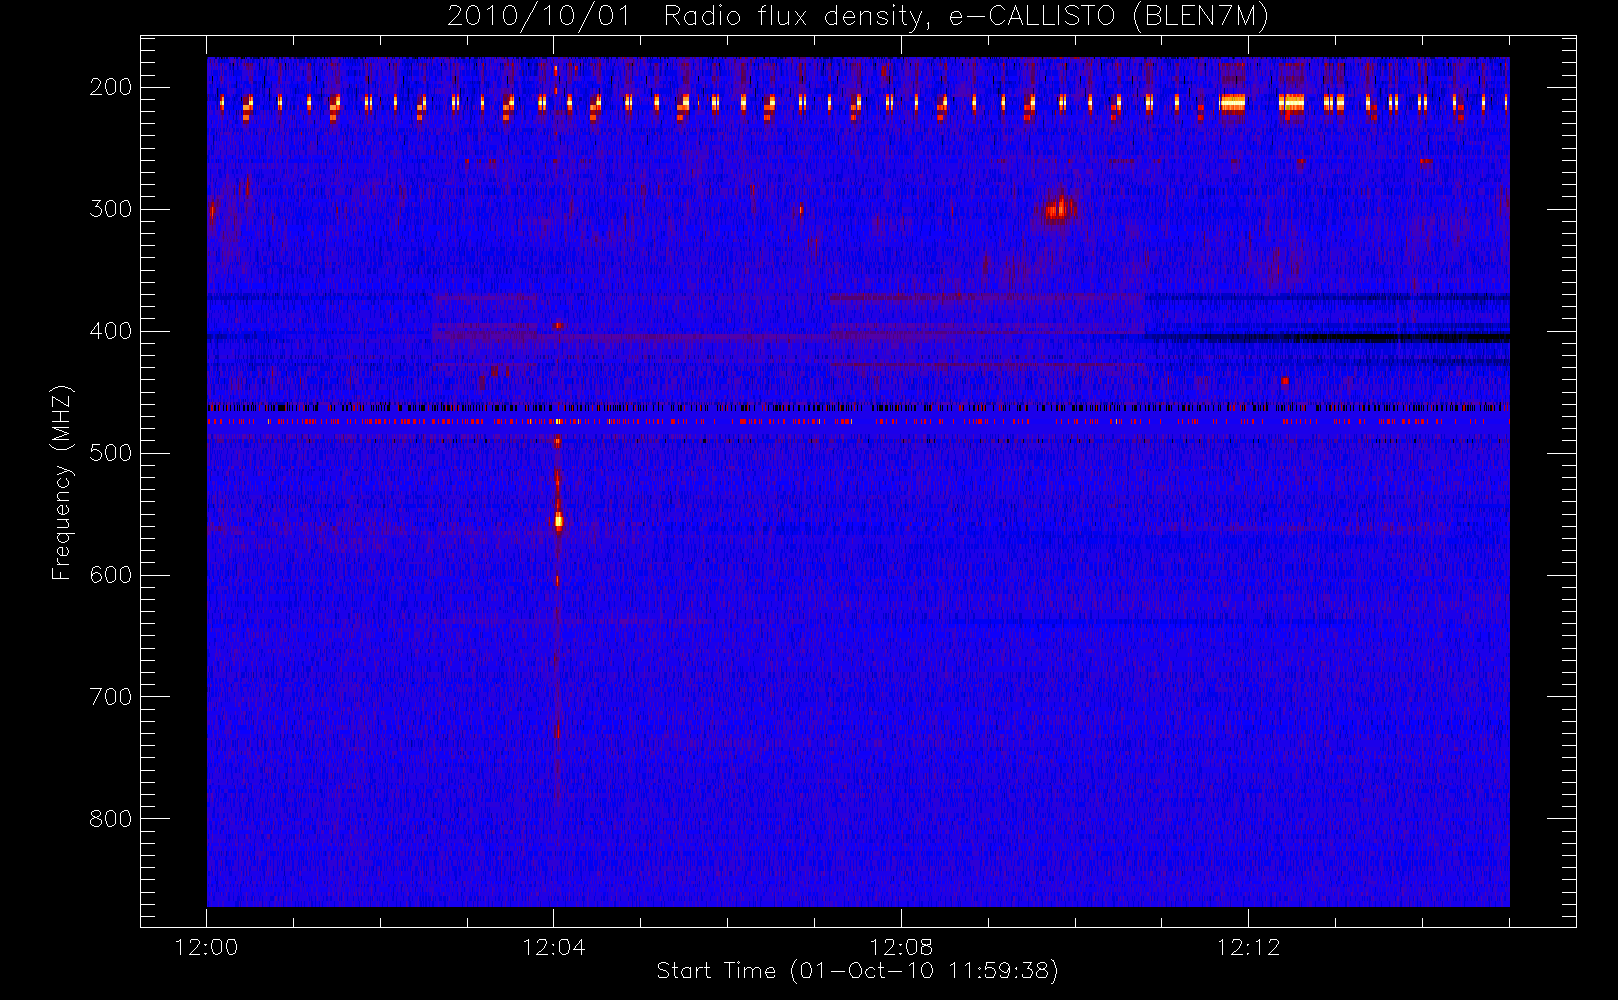Click the 600 frequency tick label
The image size is (1618, 1000).
coord(110,575)
